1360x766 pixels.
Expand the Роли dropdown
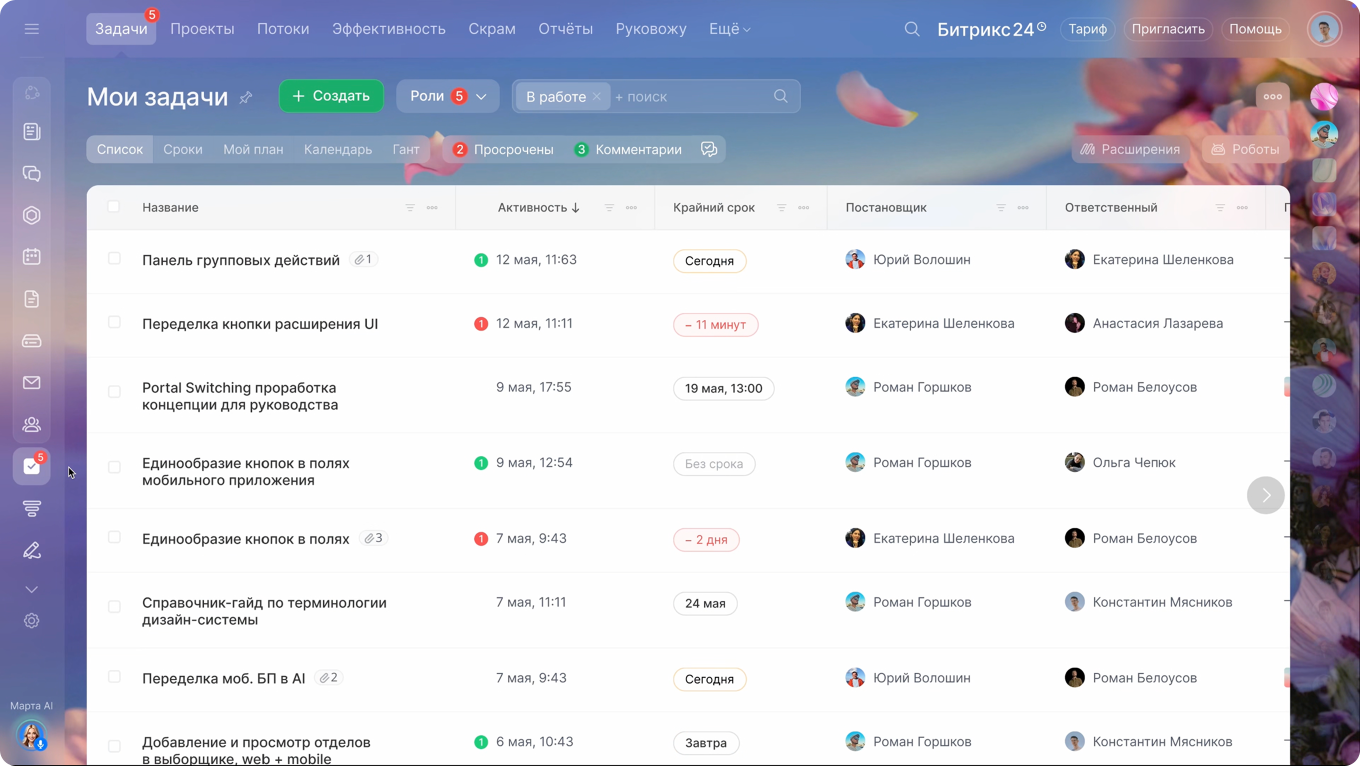(447, 96)
